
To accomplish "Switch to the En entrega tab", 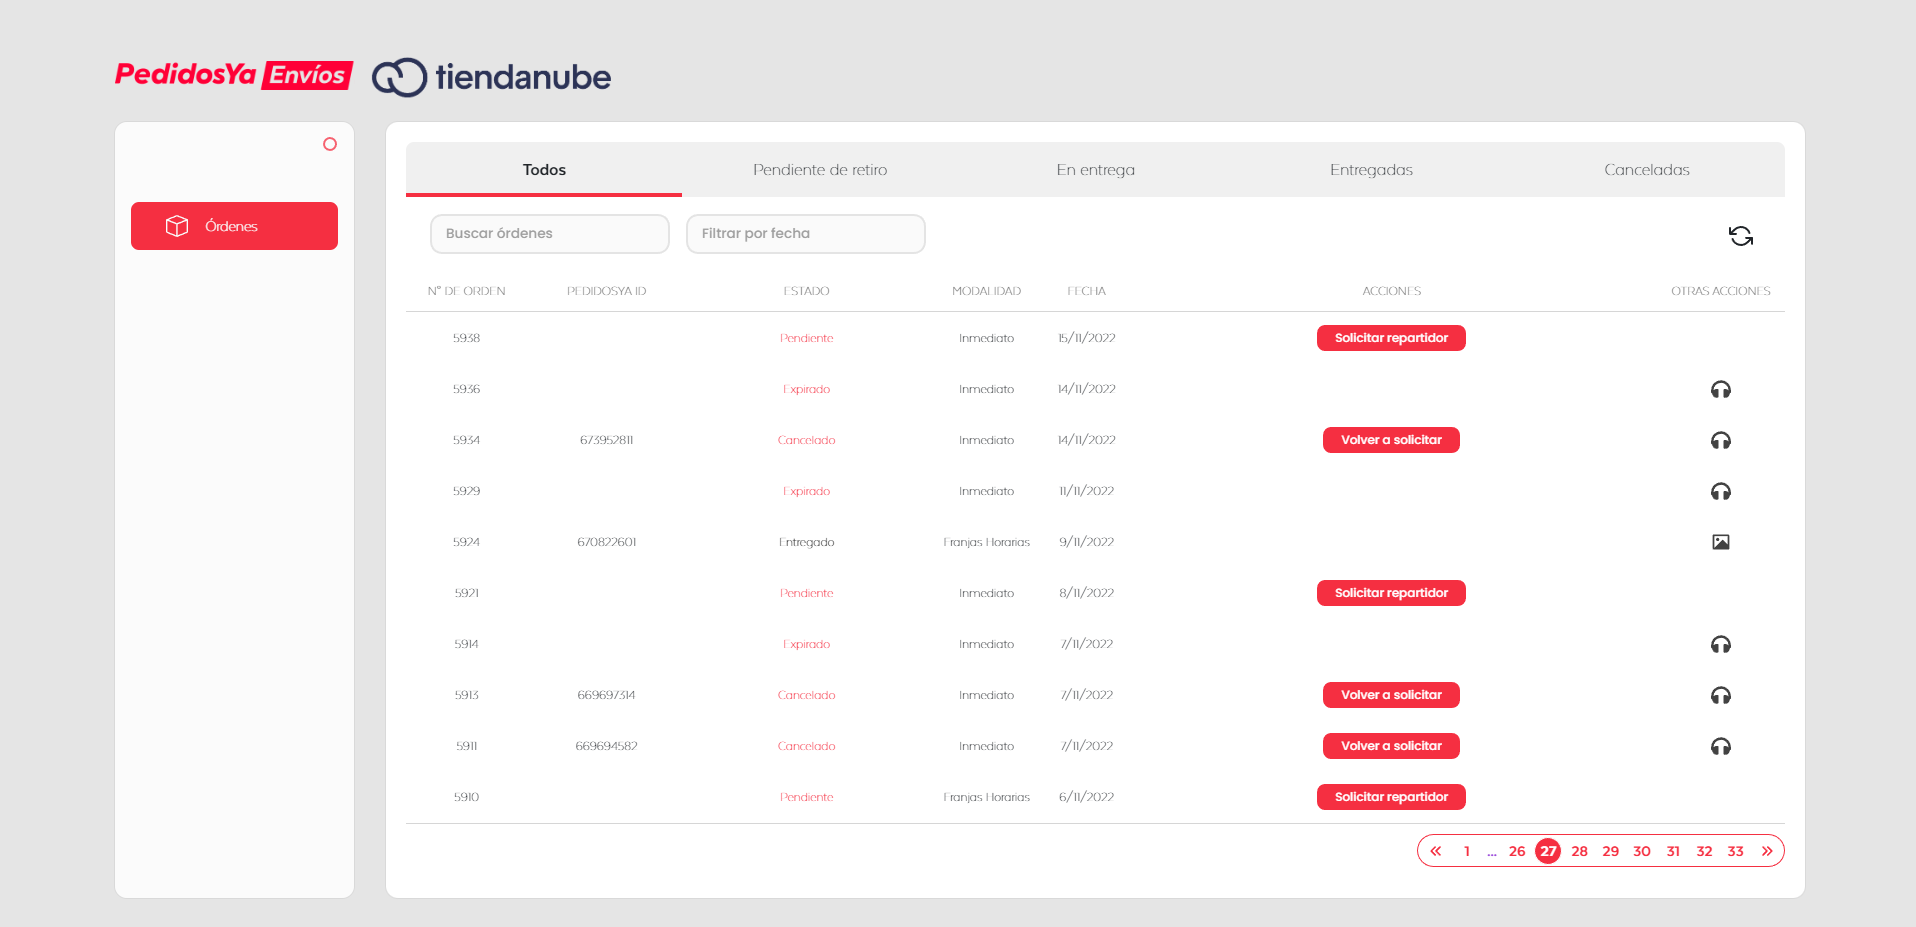I will click(x=1095, y=170).
